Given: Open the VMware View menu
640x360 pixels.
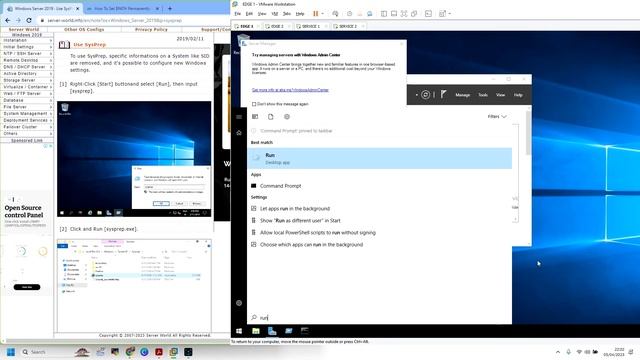Looking at the screenshot, I should 262,14.
